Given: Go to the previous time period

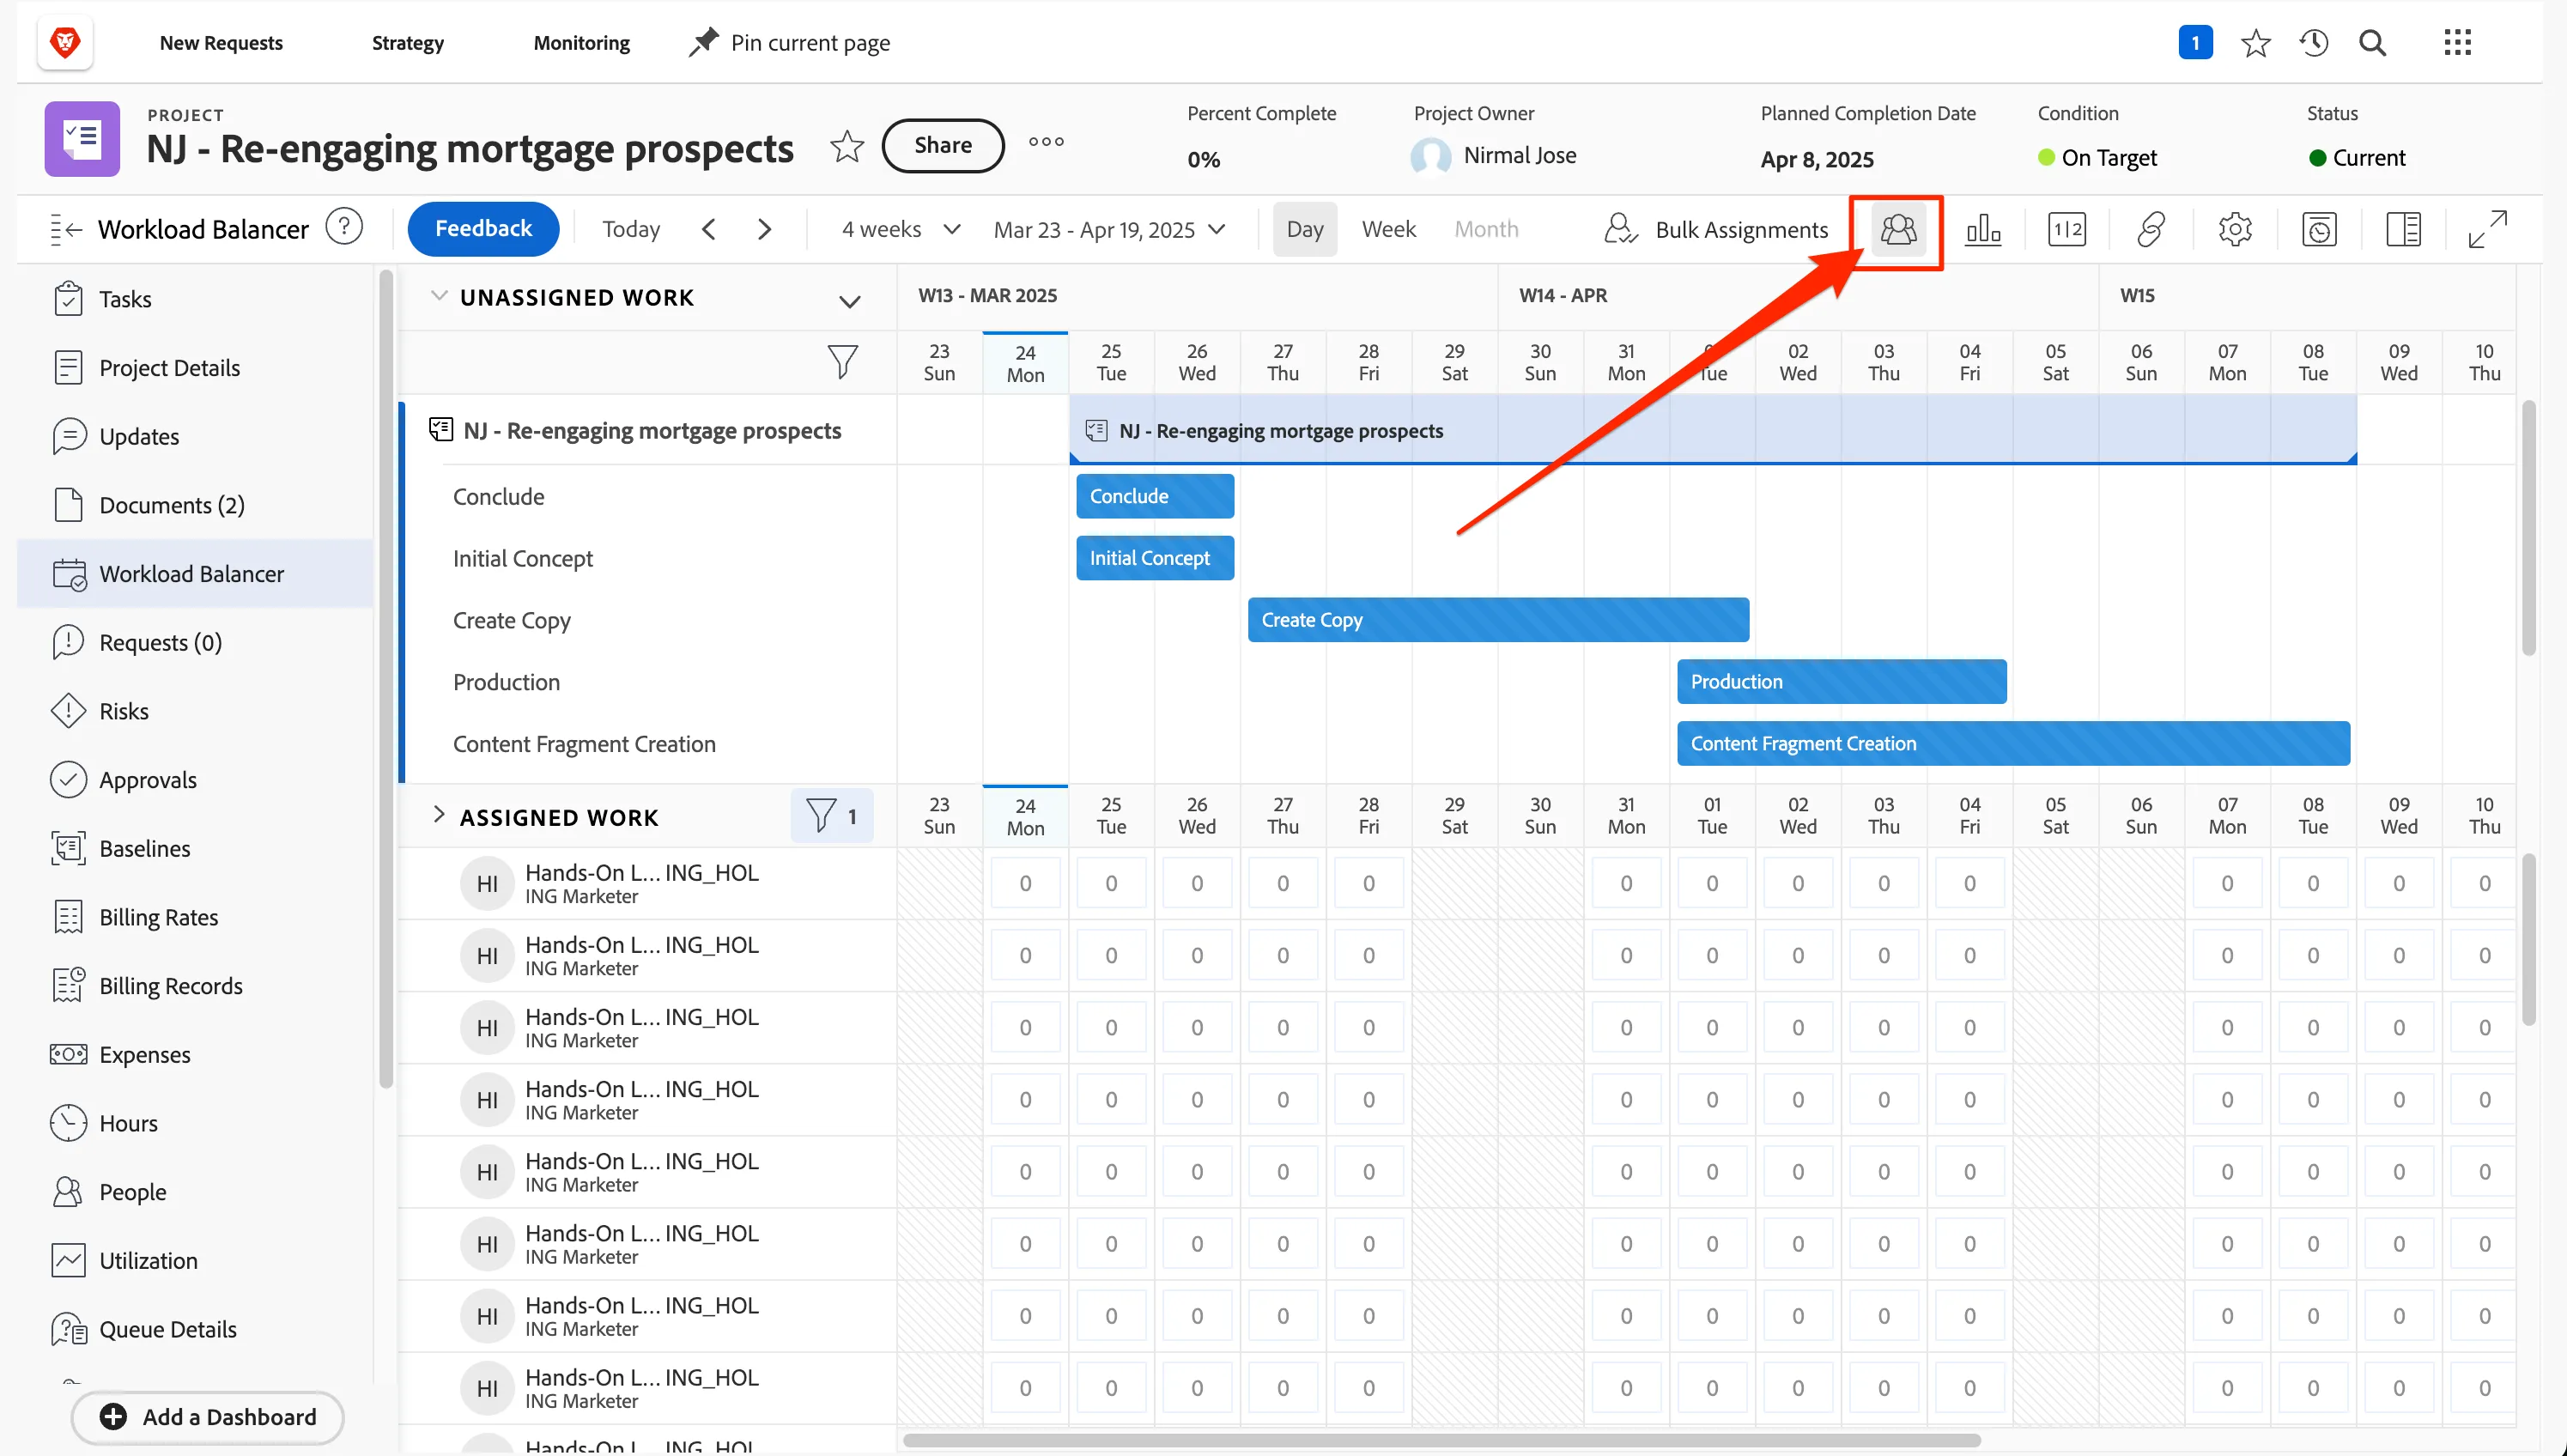Looking at the screenshot, I should click(x=709, y=230).
